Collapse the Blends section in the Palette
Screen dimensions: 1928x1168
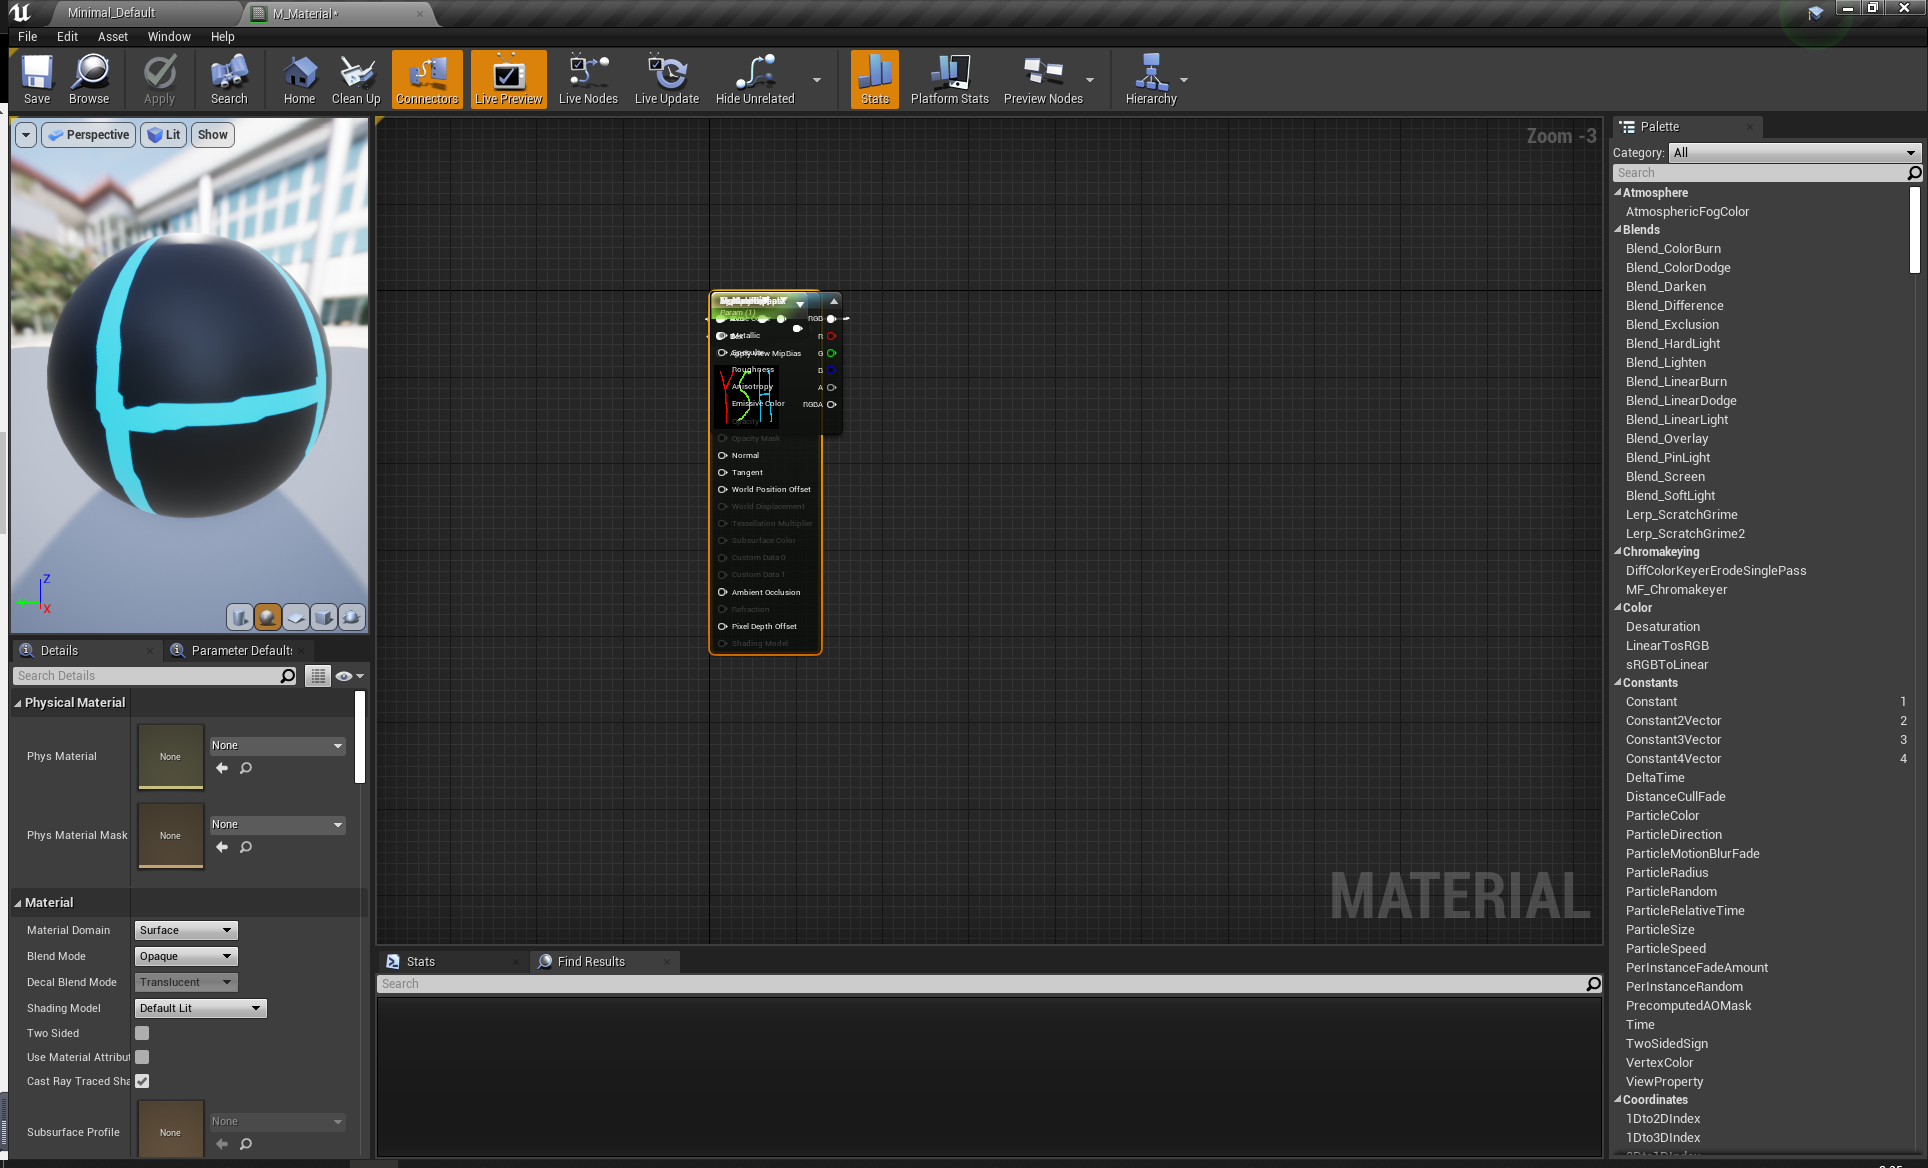point(1619,229)
